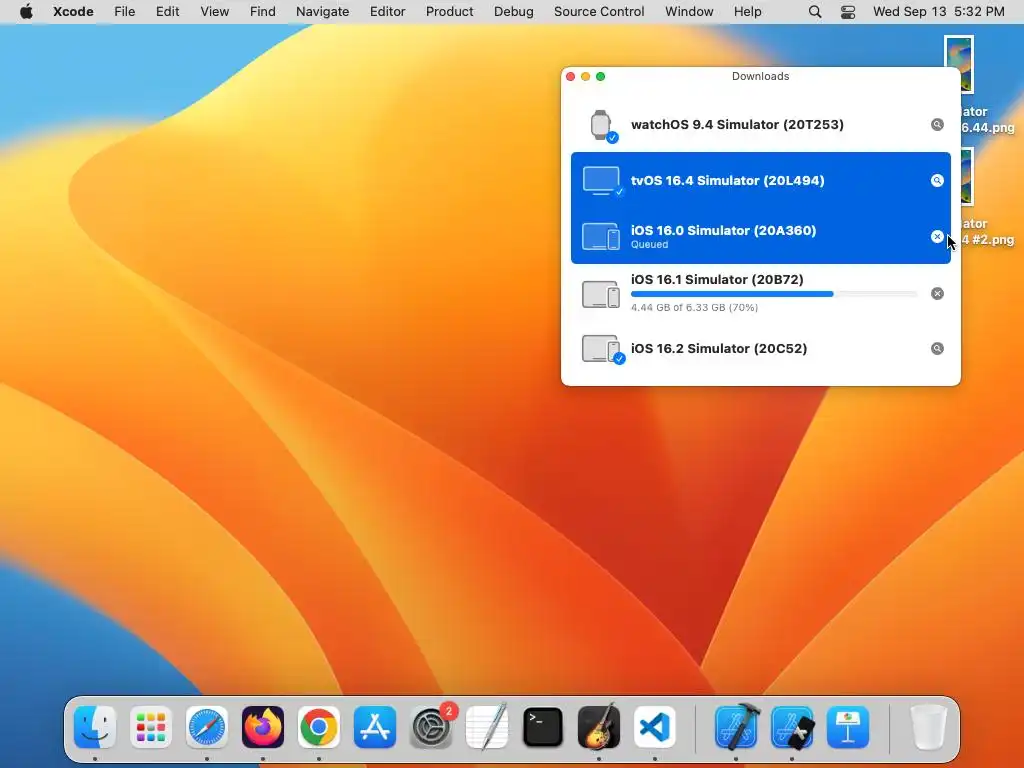Image resolution: width=1024 pixels, height=768 pixels.
Task: Click the iOS 16.1 download progress bar
Action: [x=774, y=294]
